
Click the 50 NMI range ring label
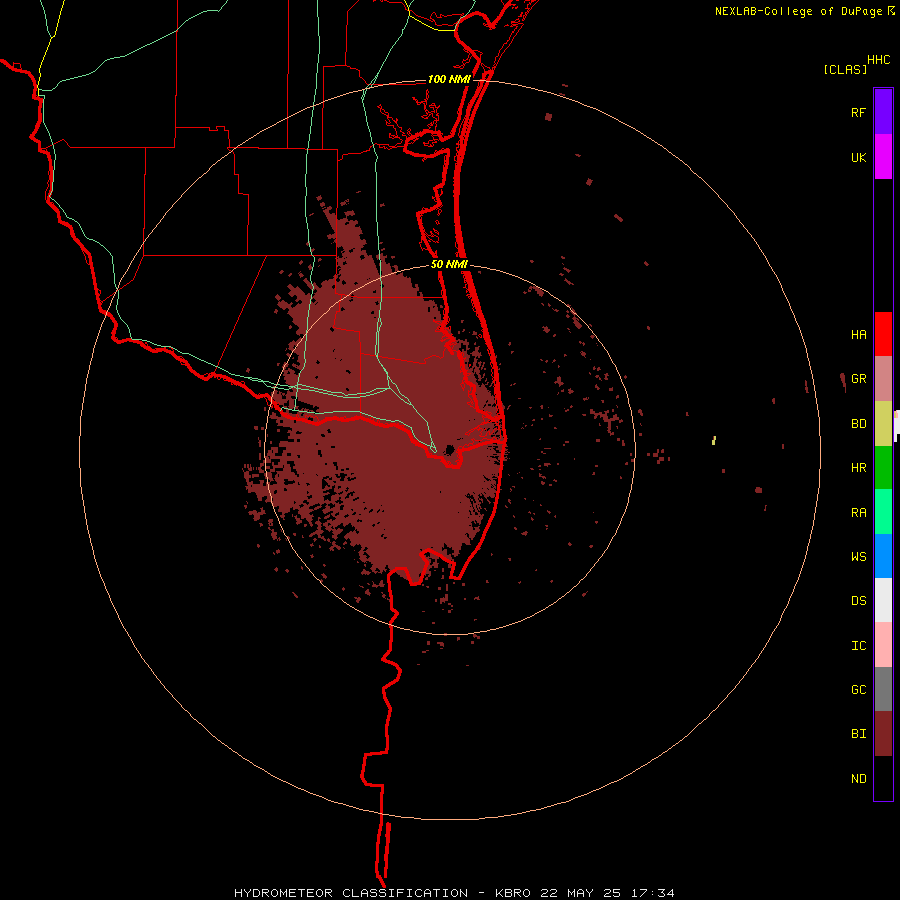click(x=449, y=264)
